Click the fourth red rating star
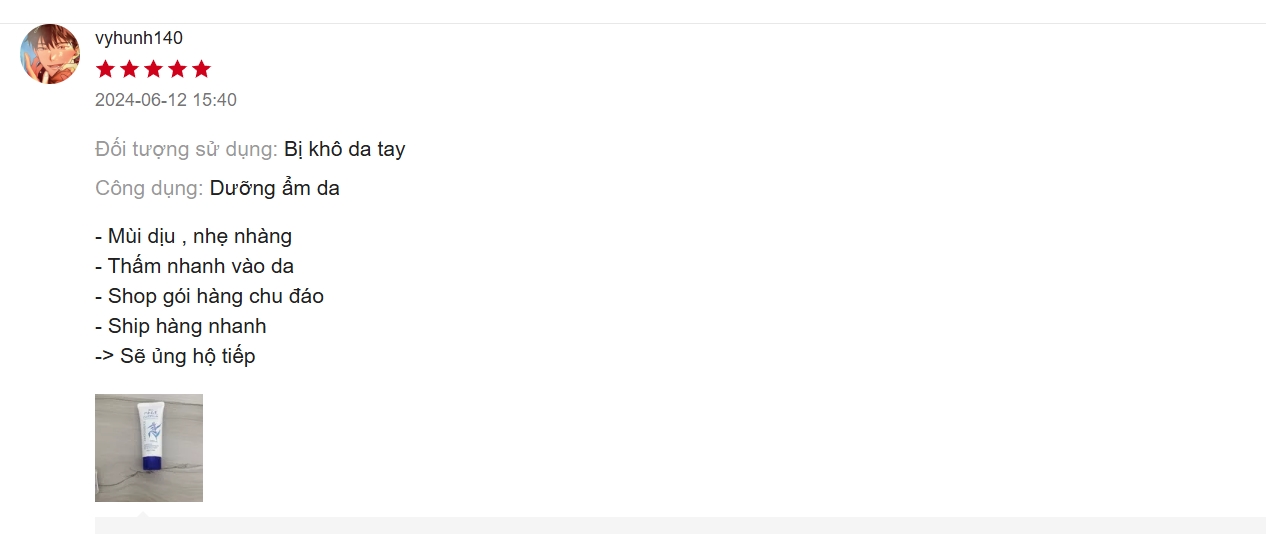Screen dimensions: 1266x534 click(x=177, y=69)
